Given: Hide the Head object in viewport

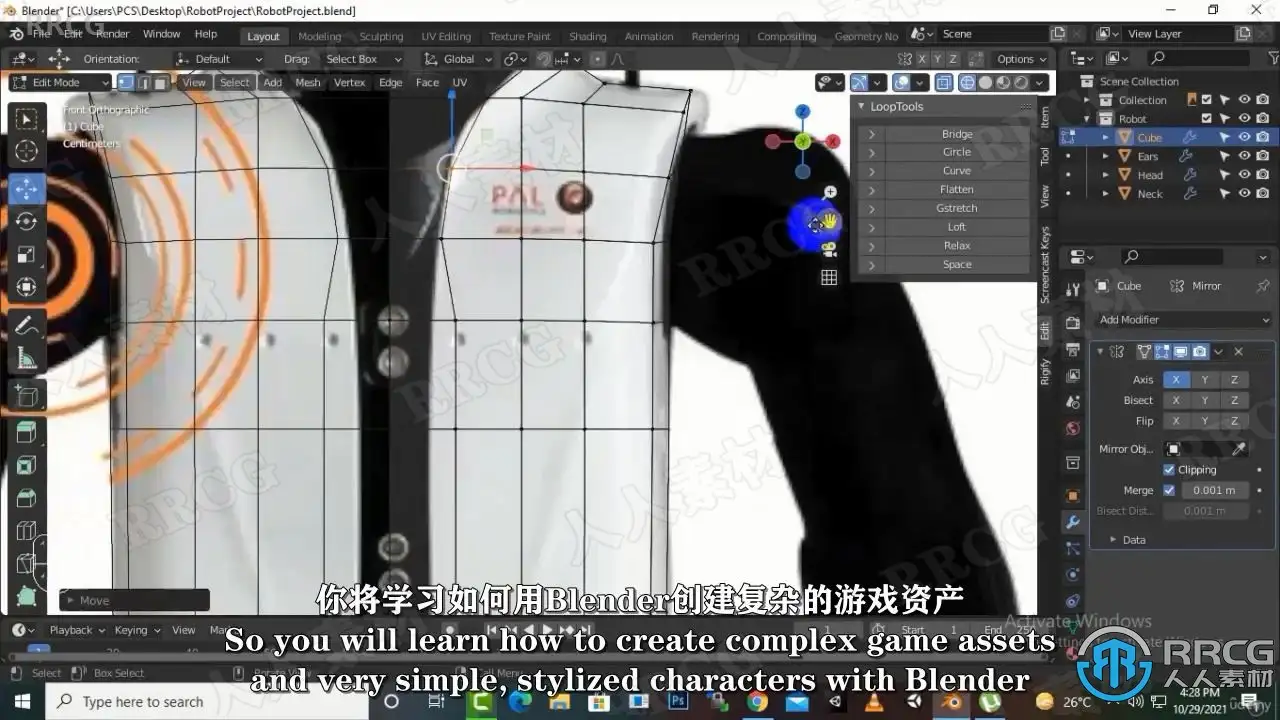Looking at the screenshot, I should [1244, 175].
